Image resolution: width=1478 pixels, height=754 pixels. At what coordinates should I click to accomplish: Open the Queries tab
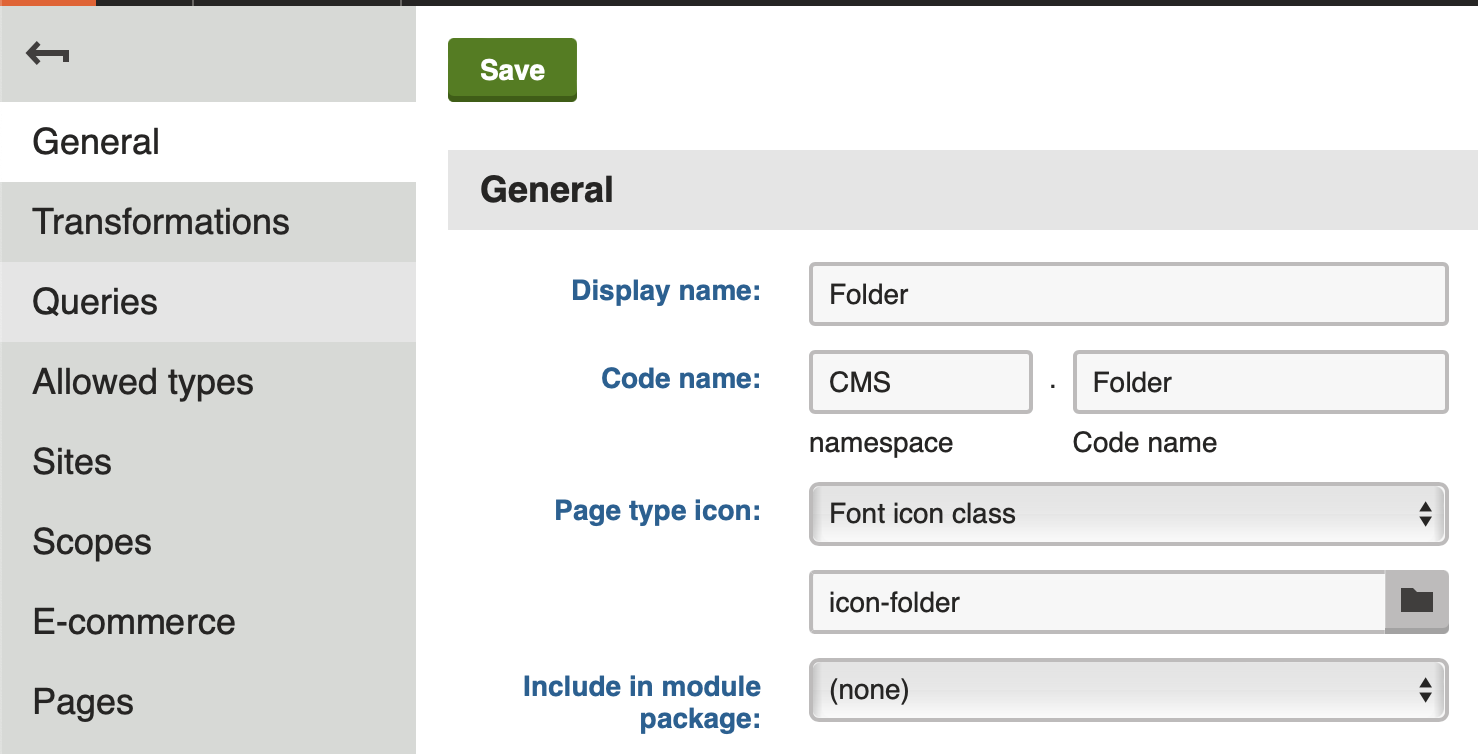coord(208,302)
